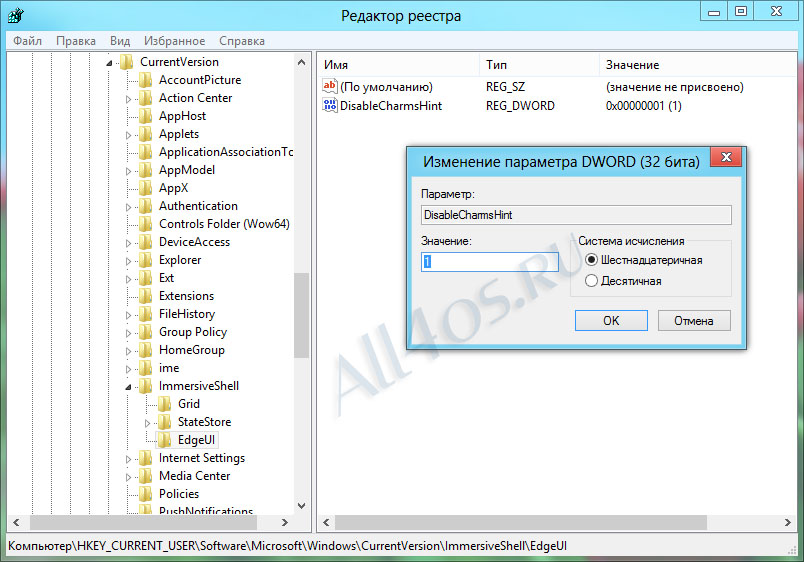Choose the Десятичная radio button
Image resolution: width=804 pixels, height=562 pixels.
pos(591,281)
